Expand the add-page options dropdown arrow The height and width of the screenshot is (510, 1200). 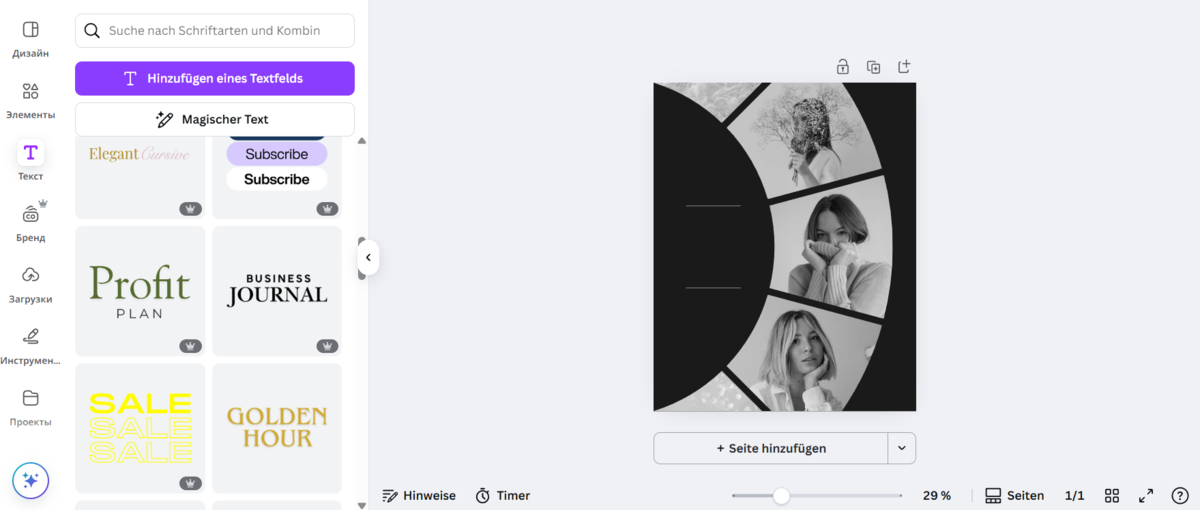pos(901,448)
